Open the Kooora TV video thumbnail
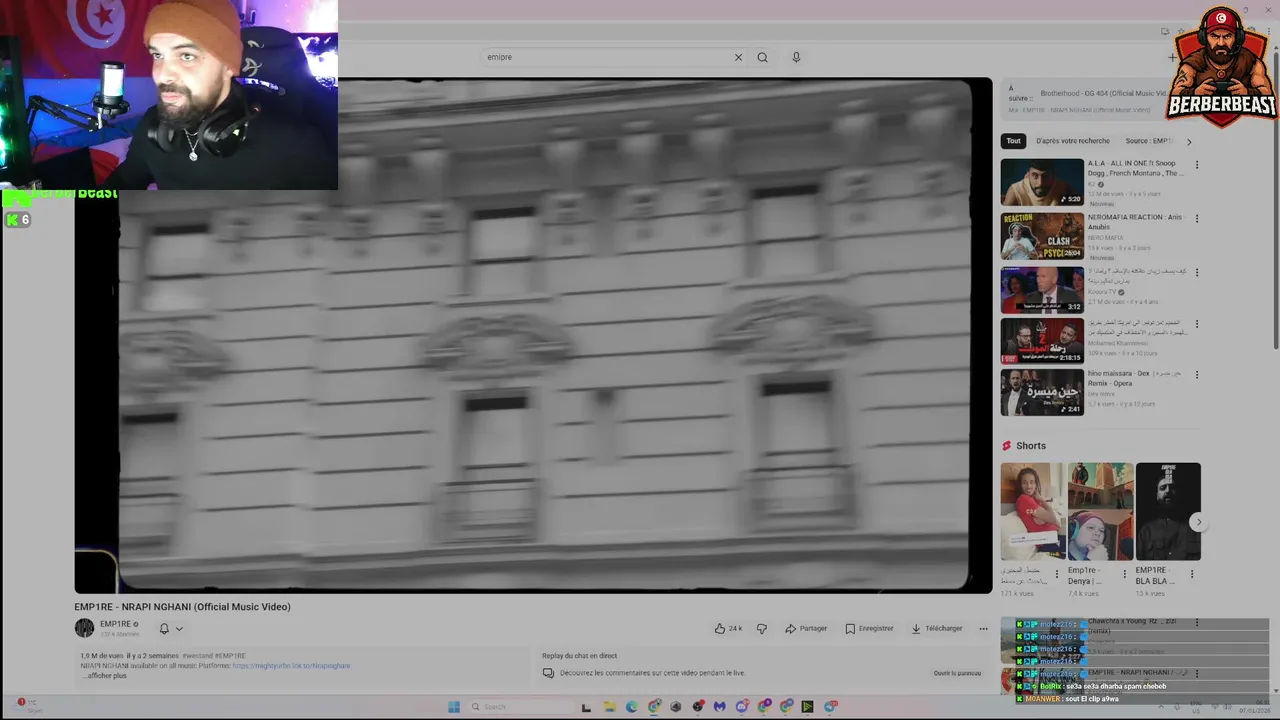Viewport: 1280px width, 720px height. coord(1042,289)
